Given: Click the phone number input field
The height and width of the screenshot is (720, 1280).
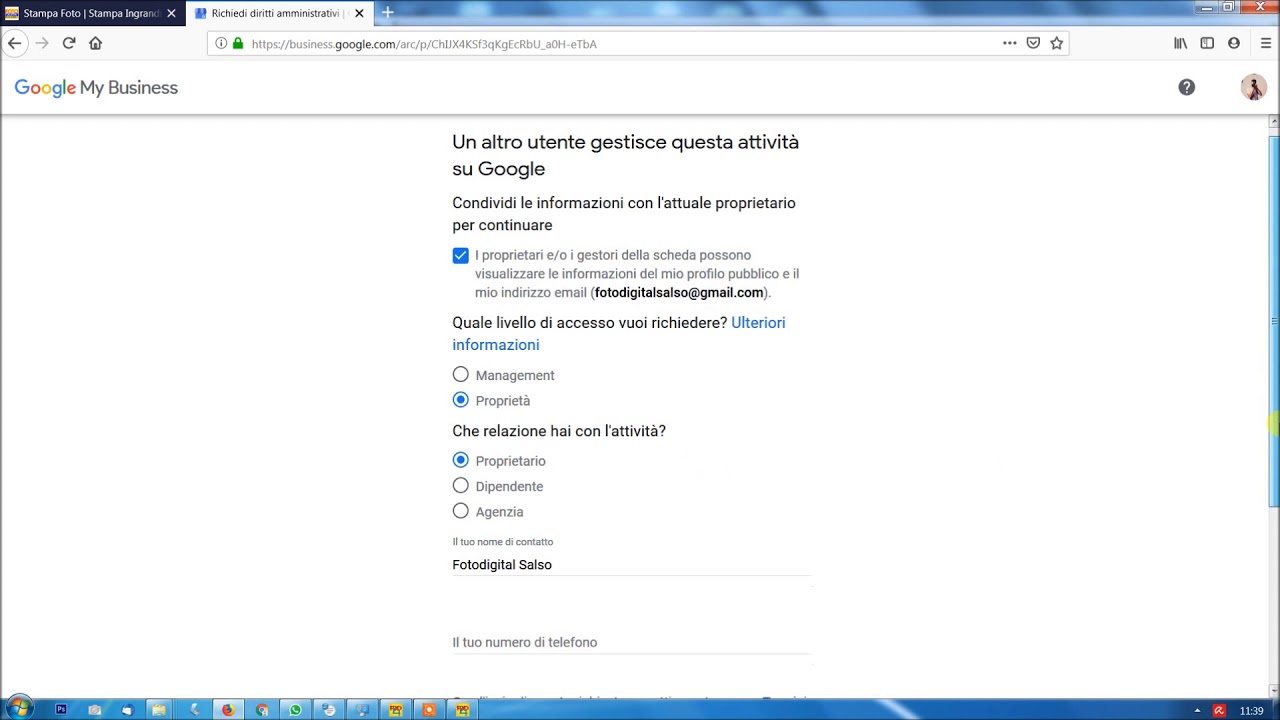Looking at the screenshot, I should click(630, 642).
